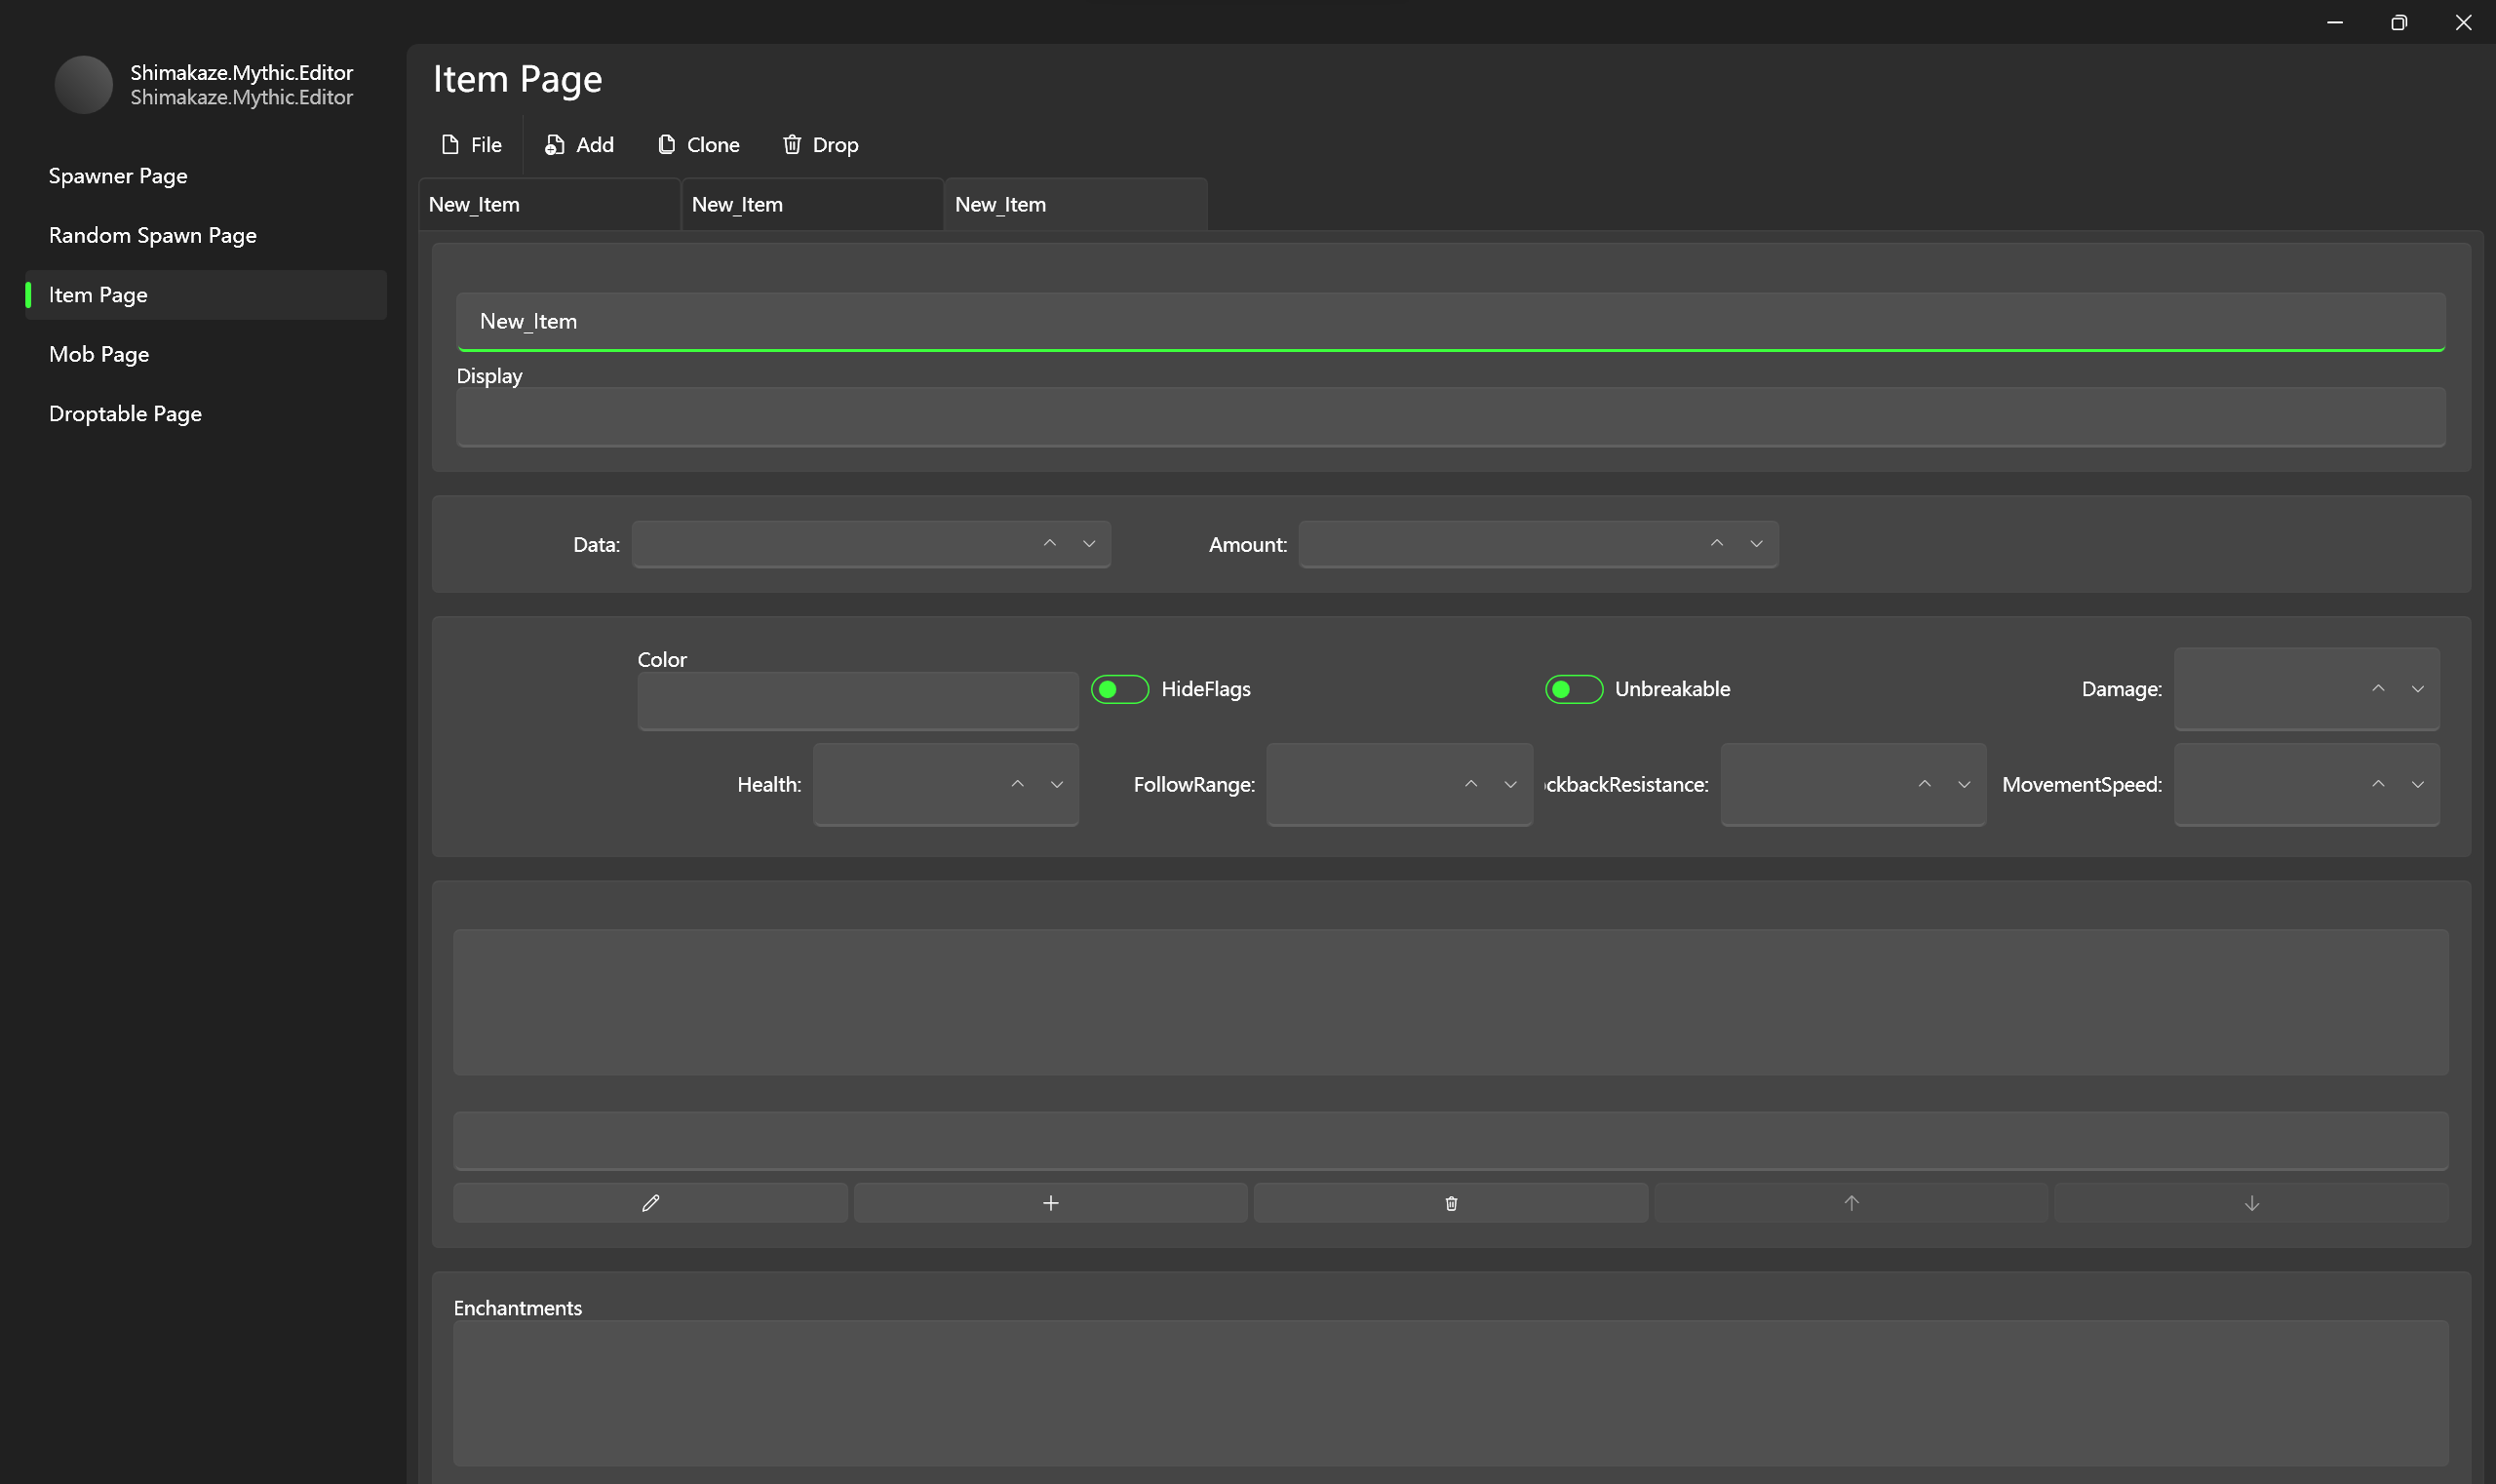
Task: Navigate to the Droptable Page
Action: [x=124, y=413]
